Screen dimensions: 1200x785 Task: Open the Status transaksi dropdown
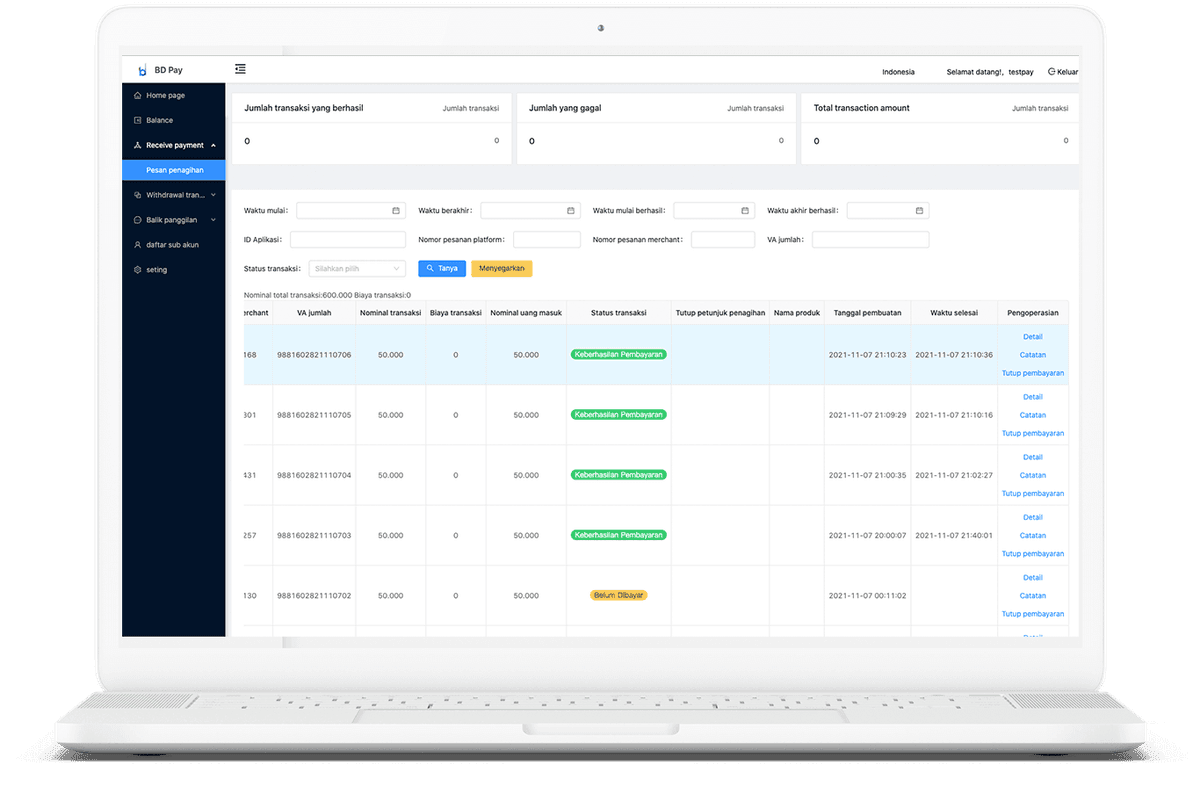(x=356, y=269)
